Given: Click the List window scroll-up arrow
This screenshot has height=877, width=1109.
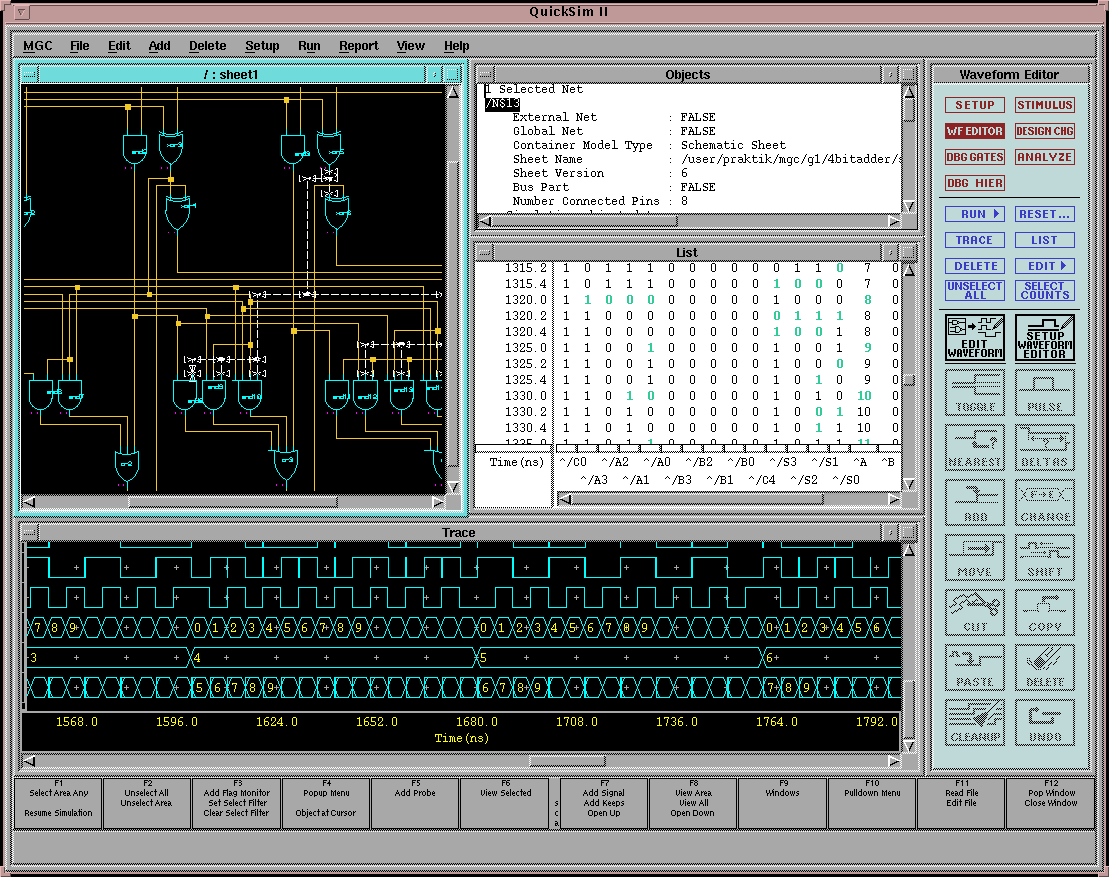Looking at the screenshot, I should [x=910, y=271].
